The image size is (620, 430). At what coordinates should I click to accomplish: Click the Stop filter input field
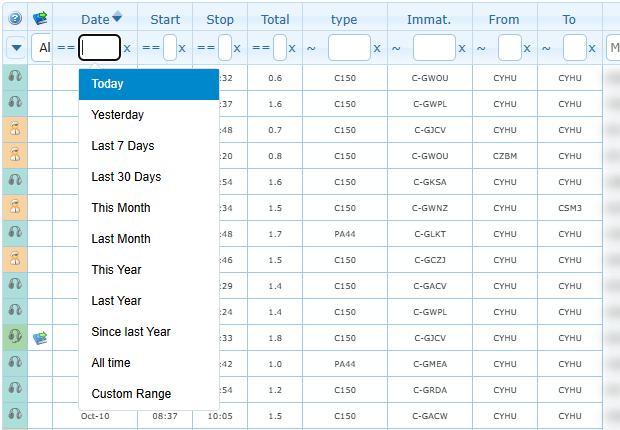coord(225,47)
